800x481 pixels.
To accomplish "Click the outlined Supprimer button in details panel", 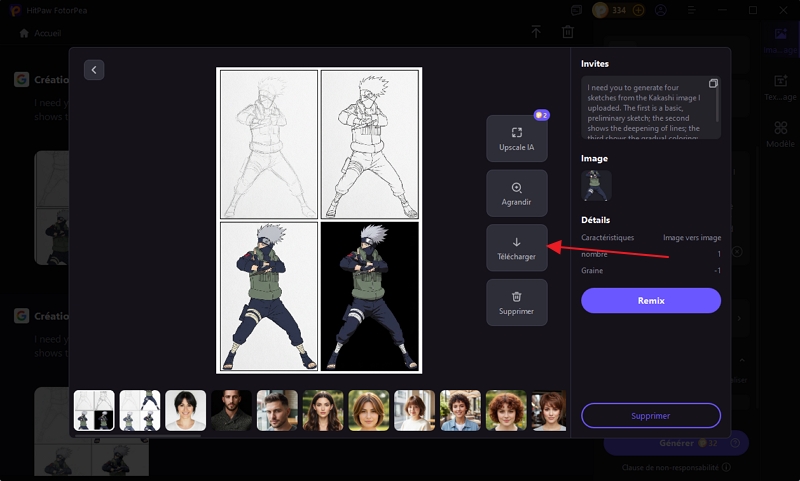I will pos(651,416).
